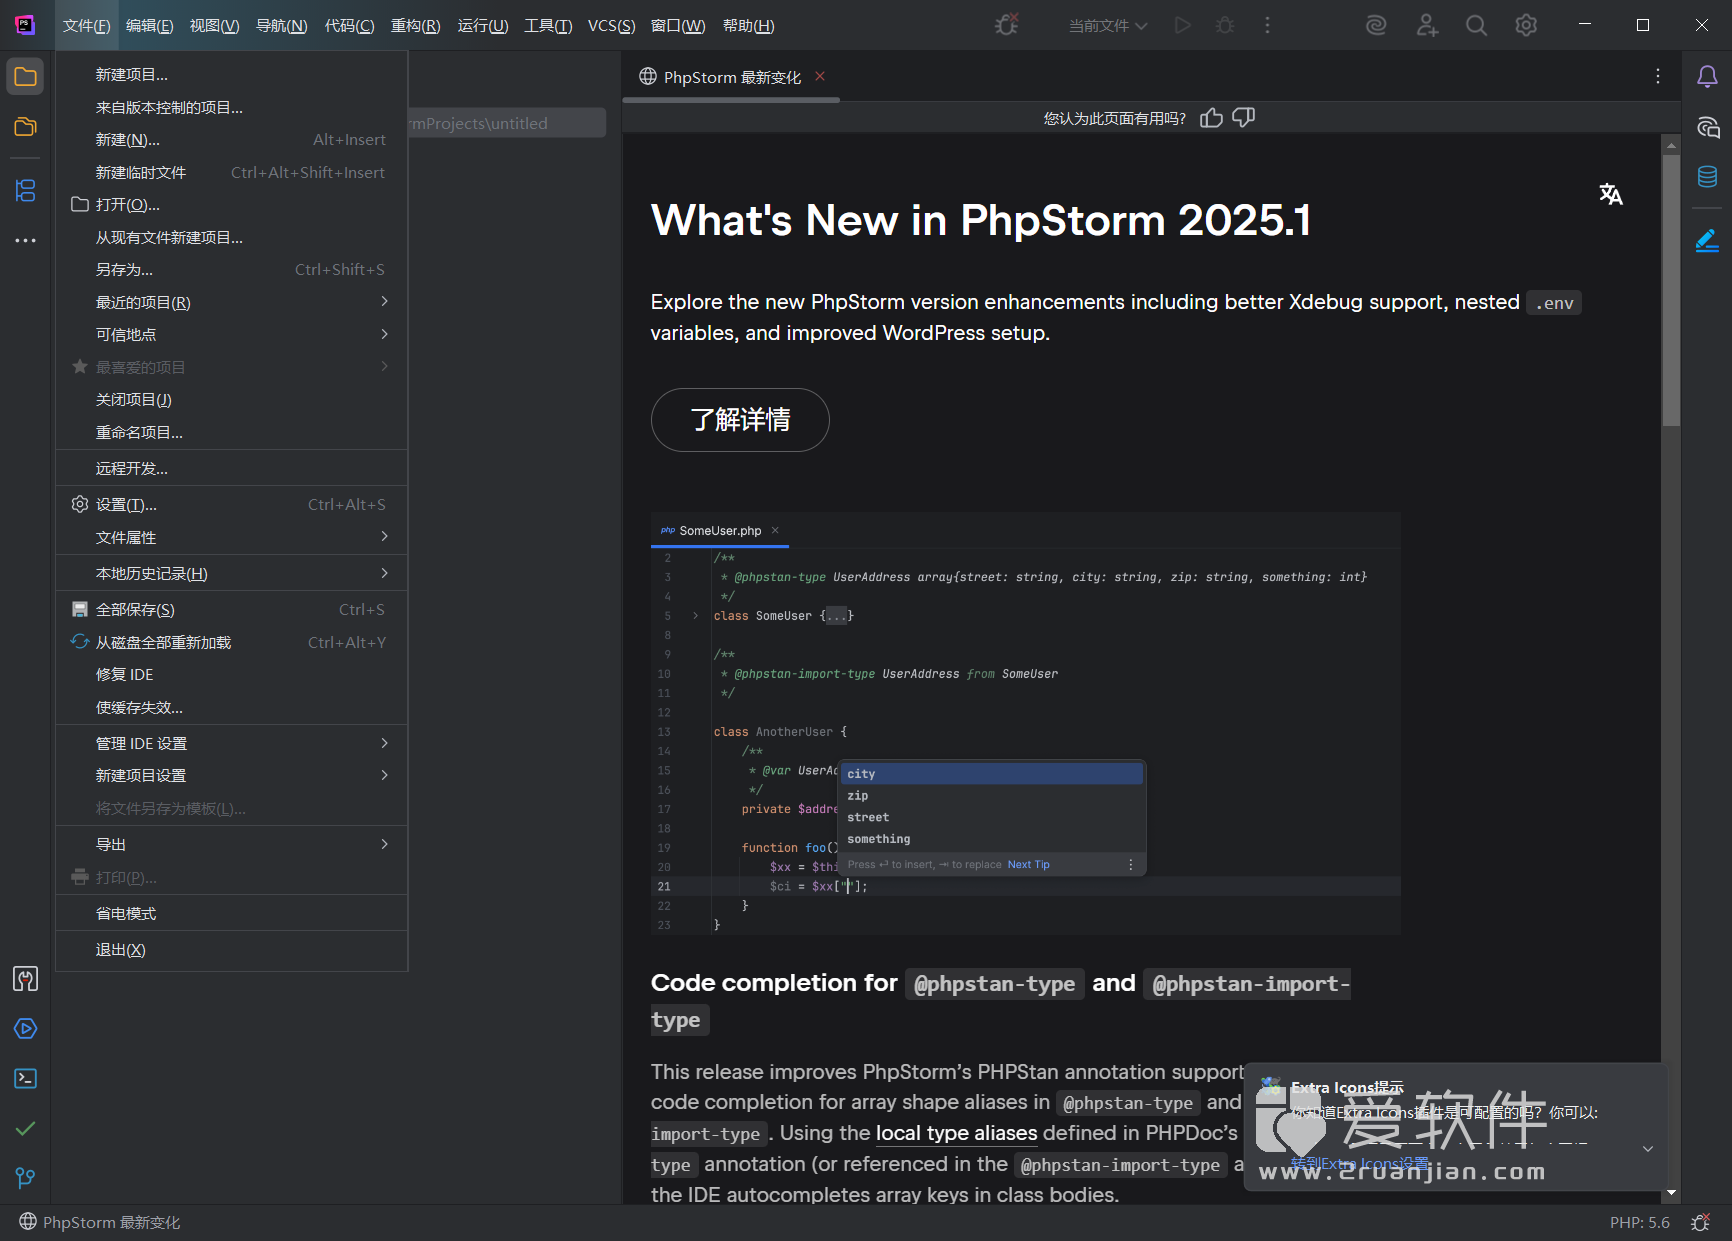This screenshot has width=1732, height=1241.
Task: Open the Edit (编辑) menu
Action: pos(149,25)
